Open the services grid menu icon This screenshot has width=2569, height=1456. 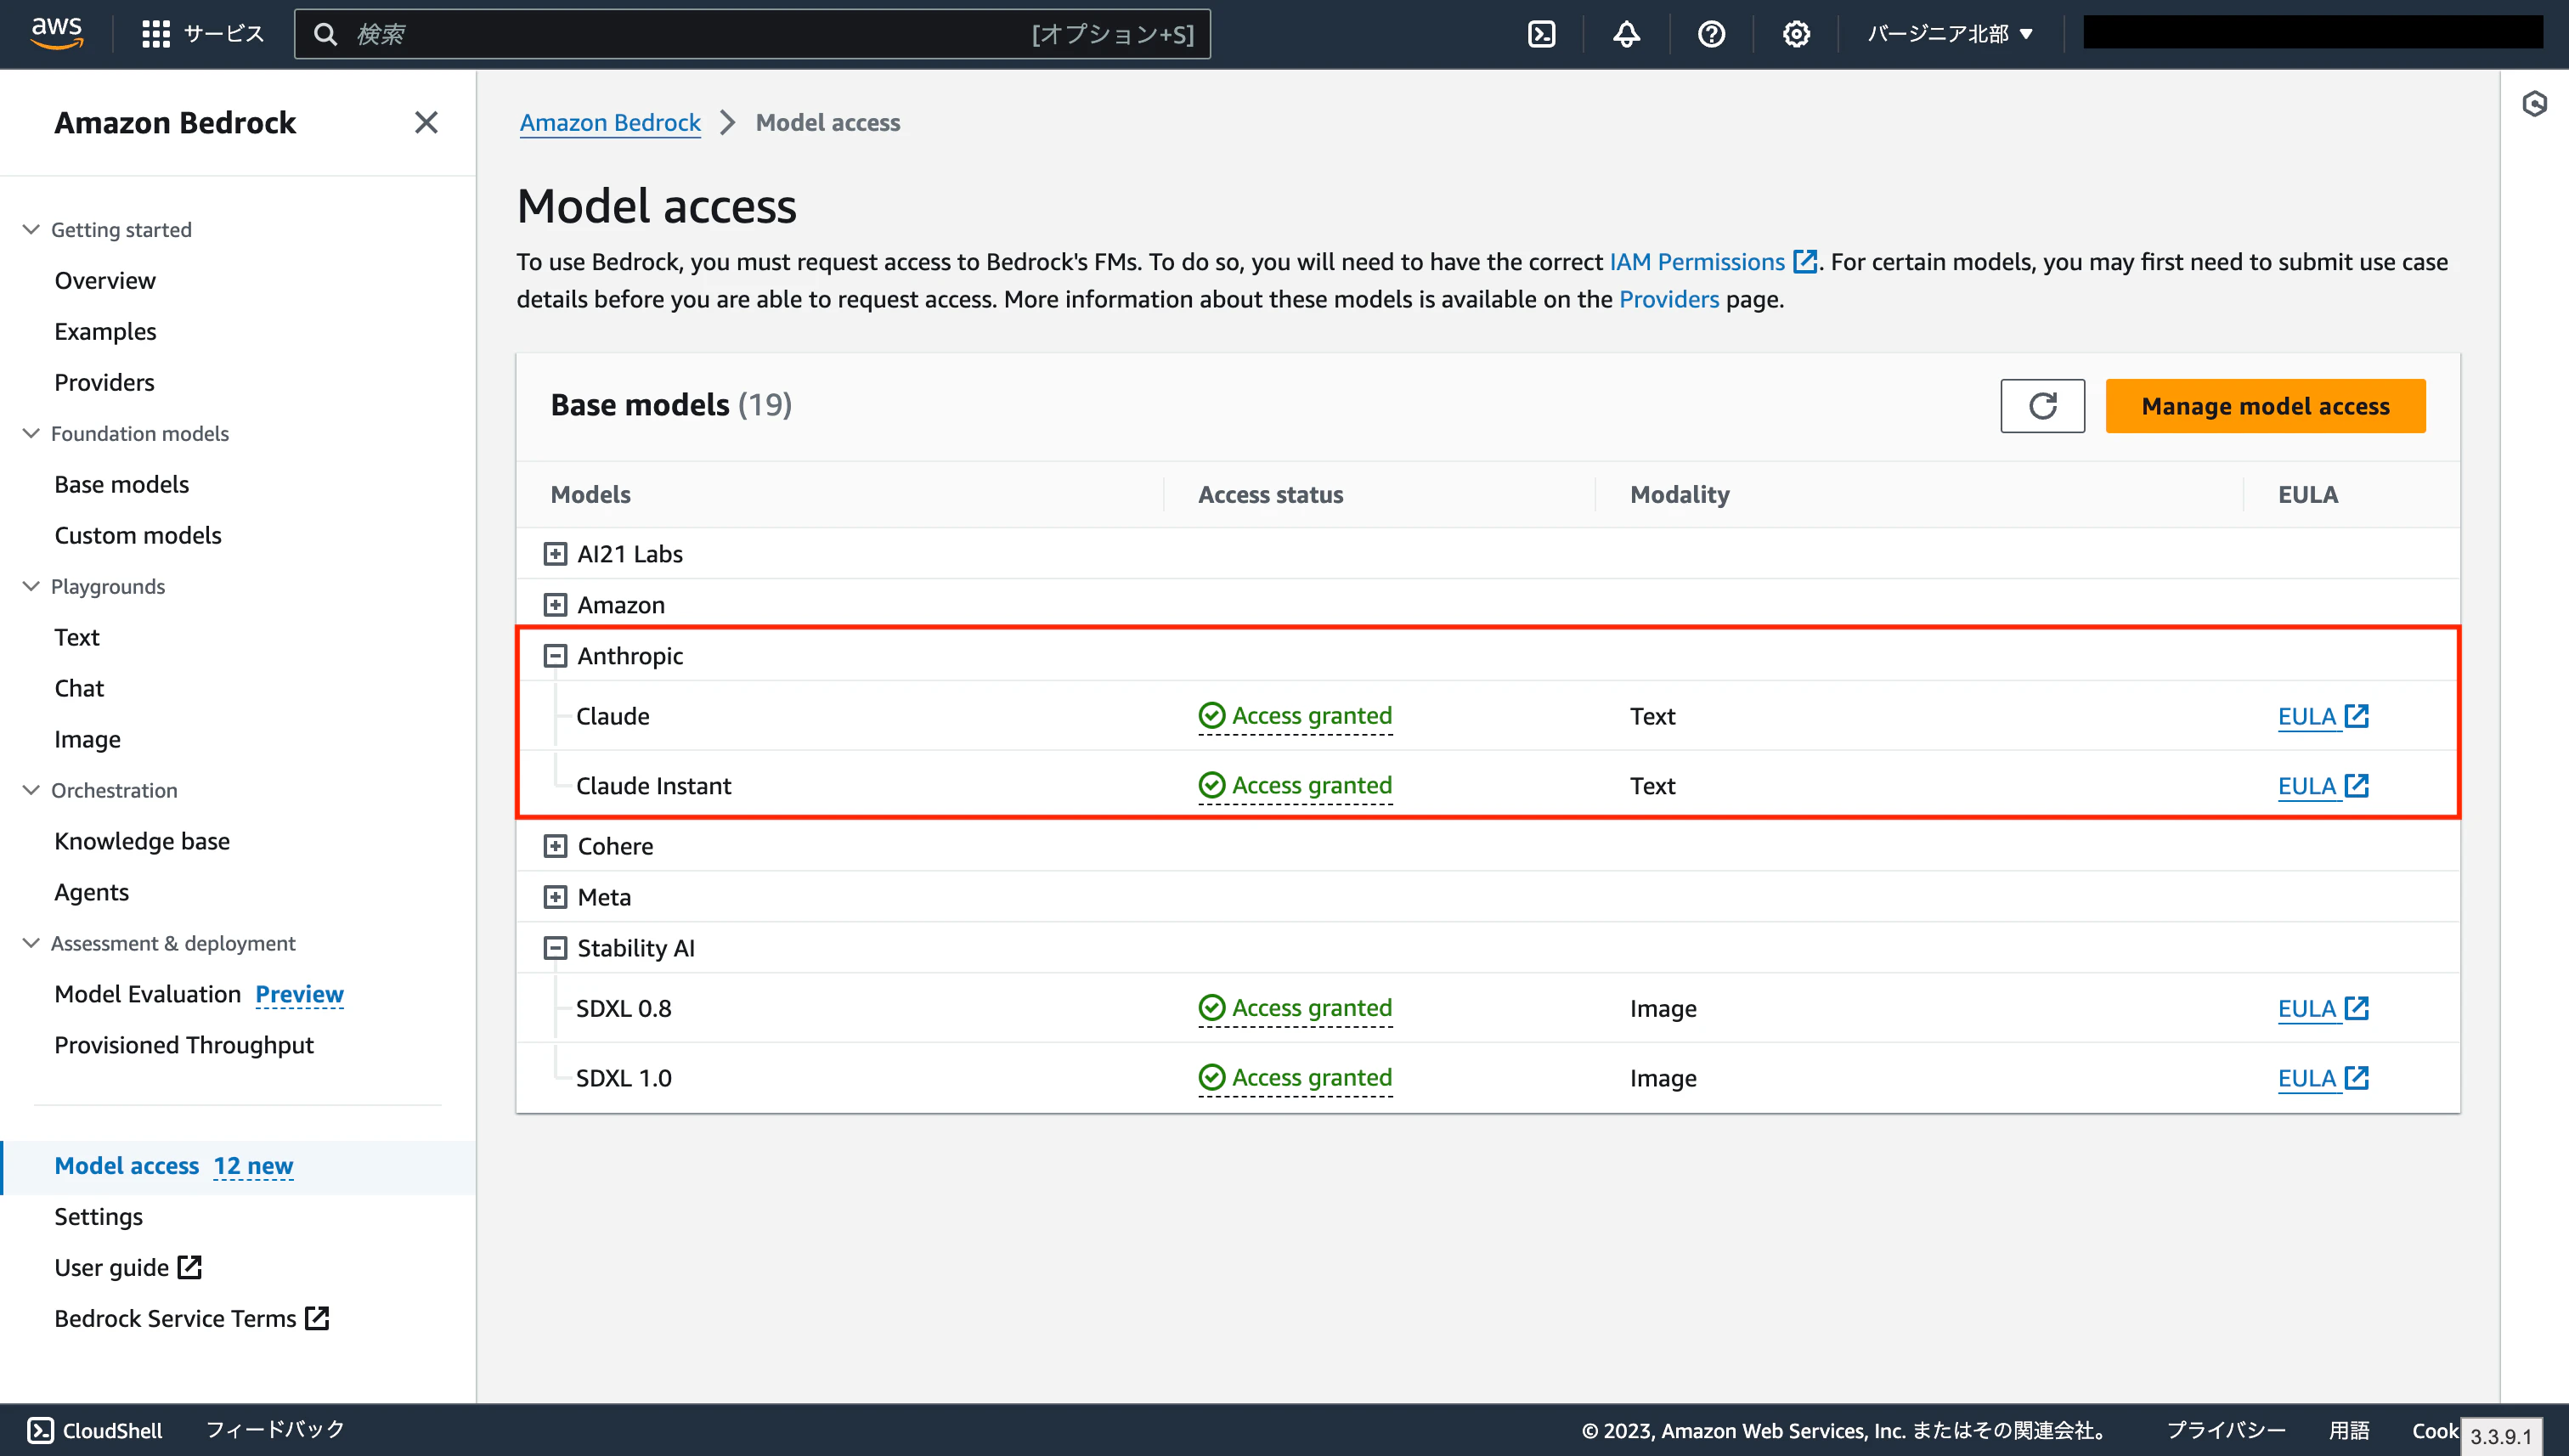[155, 34]
